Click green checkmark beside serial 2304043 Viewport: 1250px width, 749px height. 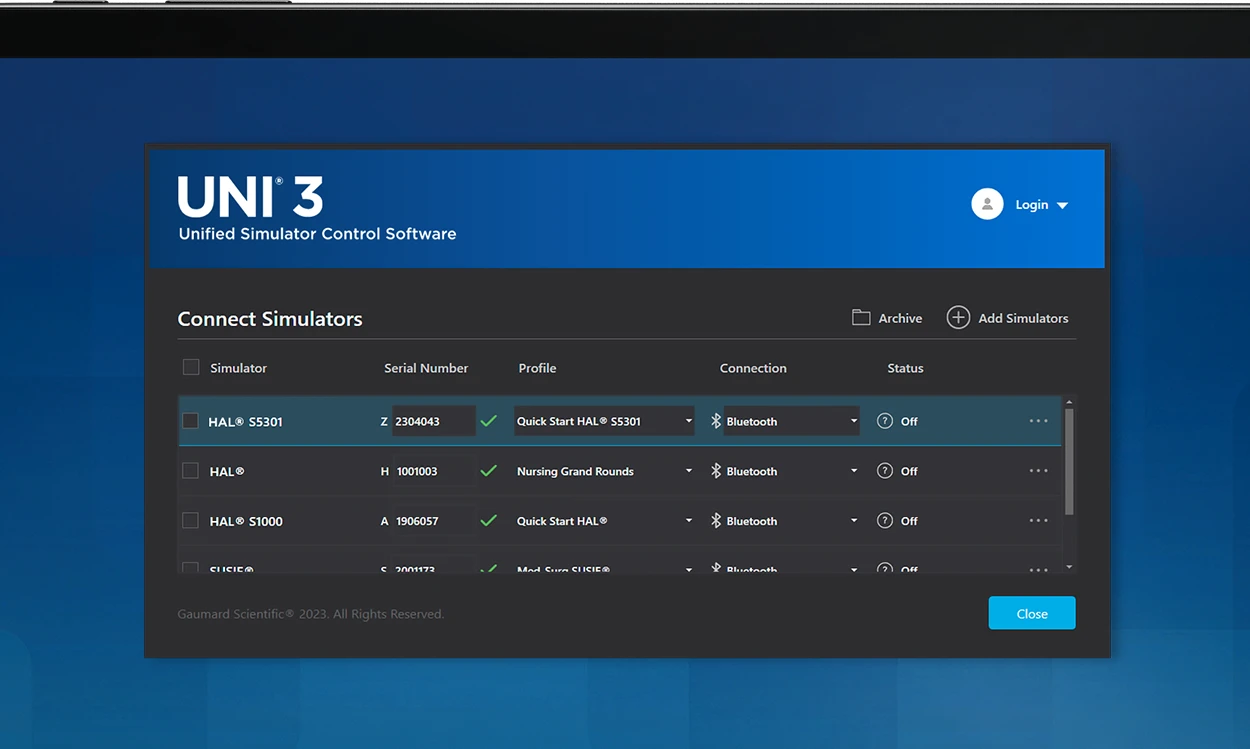(x=488, y=421)
